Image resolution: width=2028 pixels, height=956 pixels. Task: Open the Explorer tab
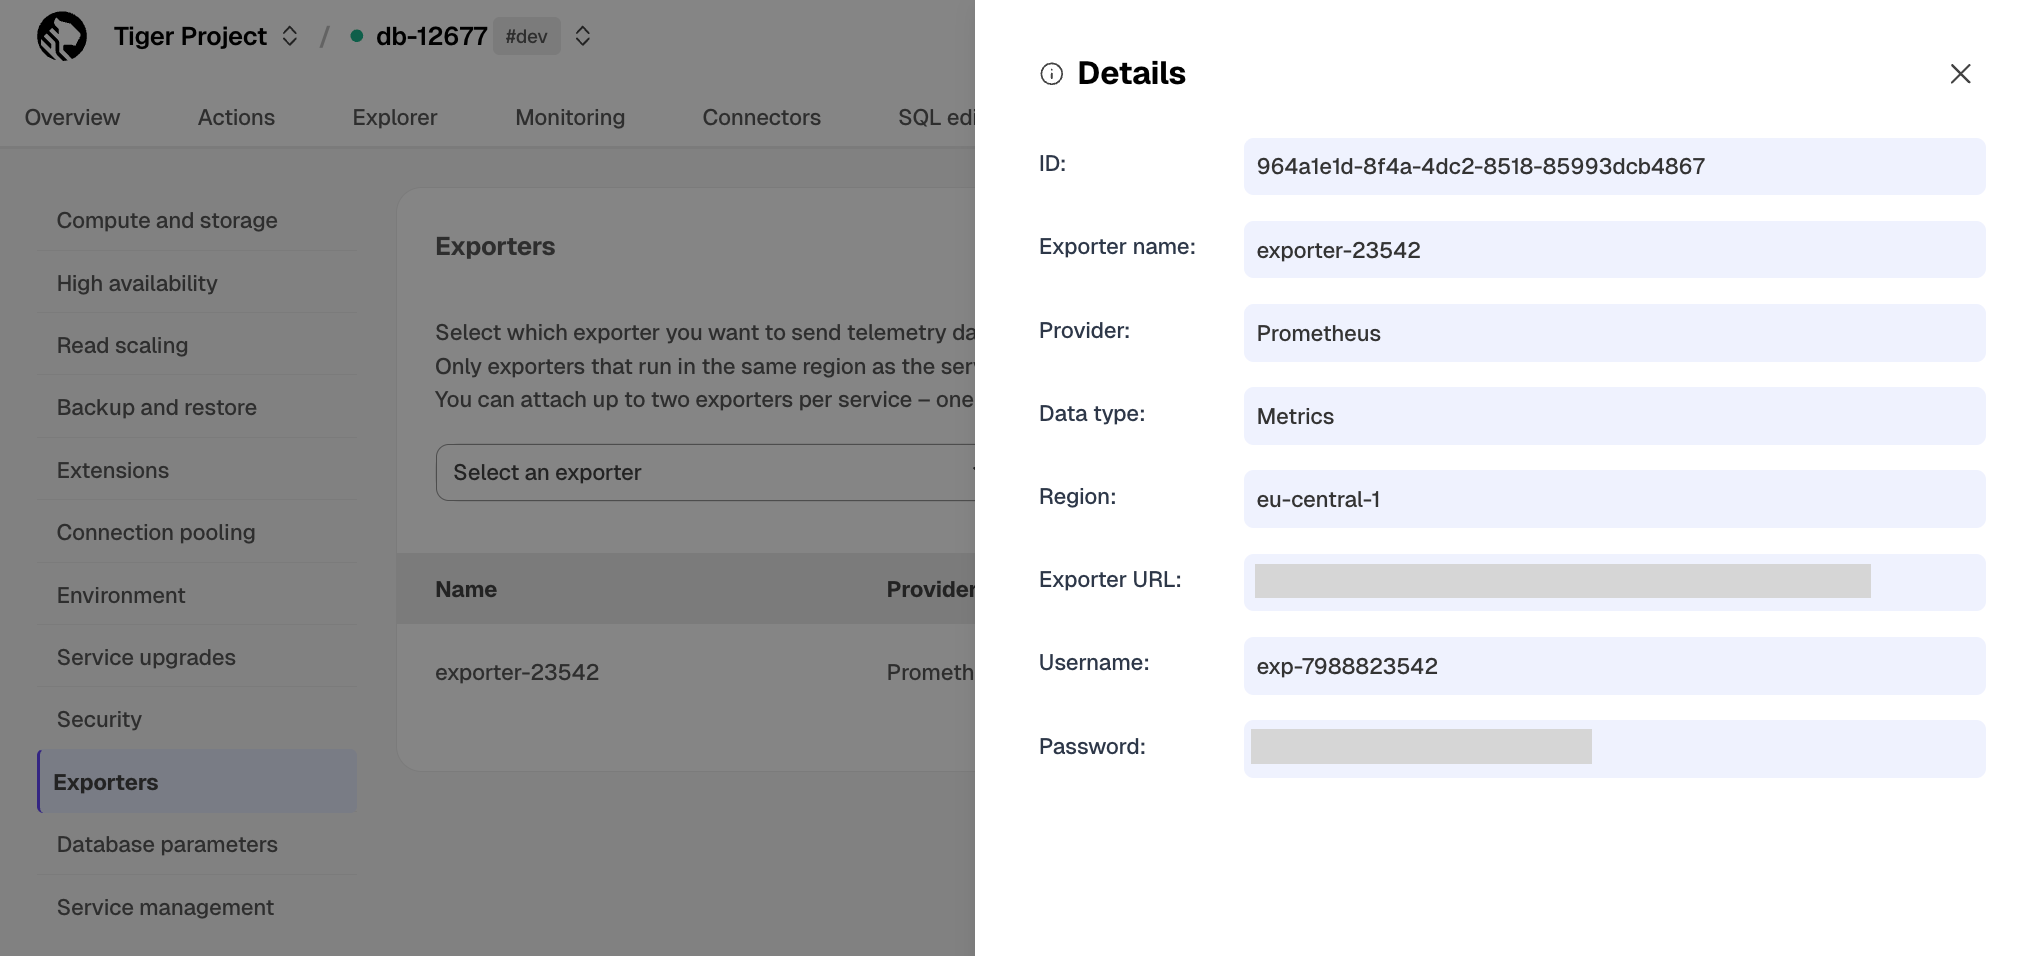394,117
